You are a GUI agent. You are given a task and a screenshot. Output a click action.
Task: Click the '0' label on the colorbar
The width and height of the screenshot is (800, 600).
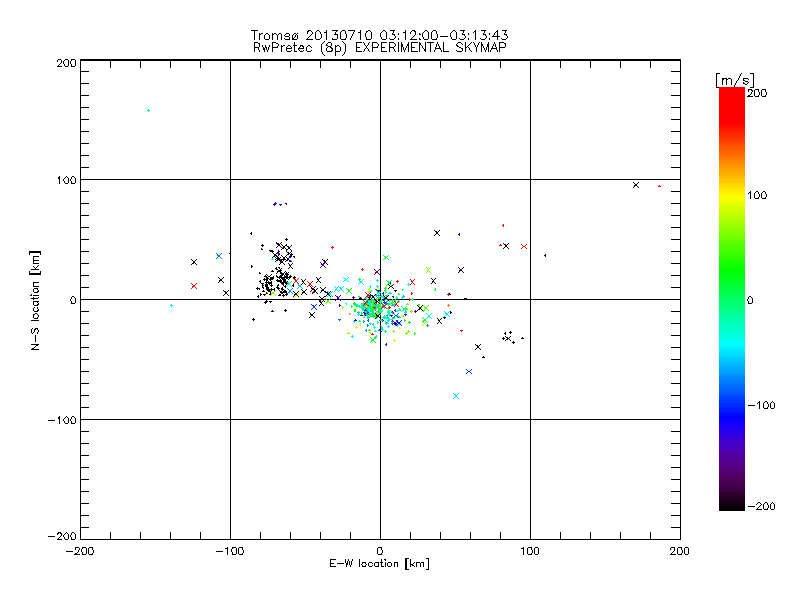(750, 301)
